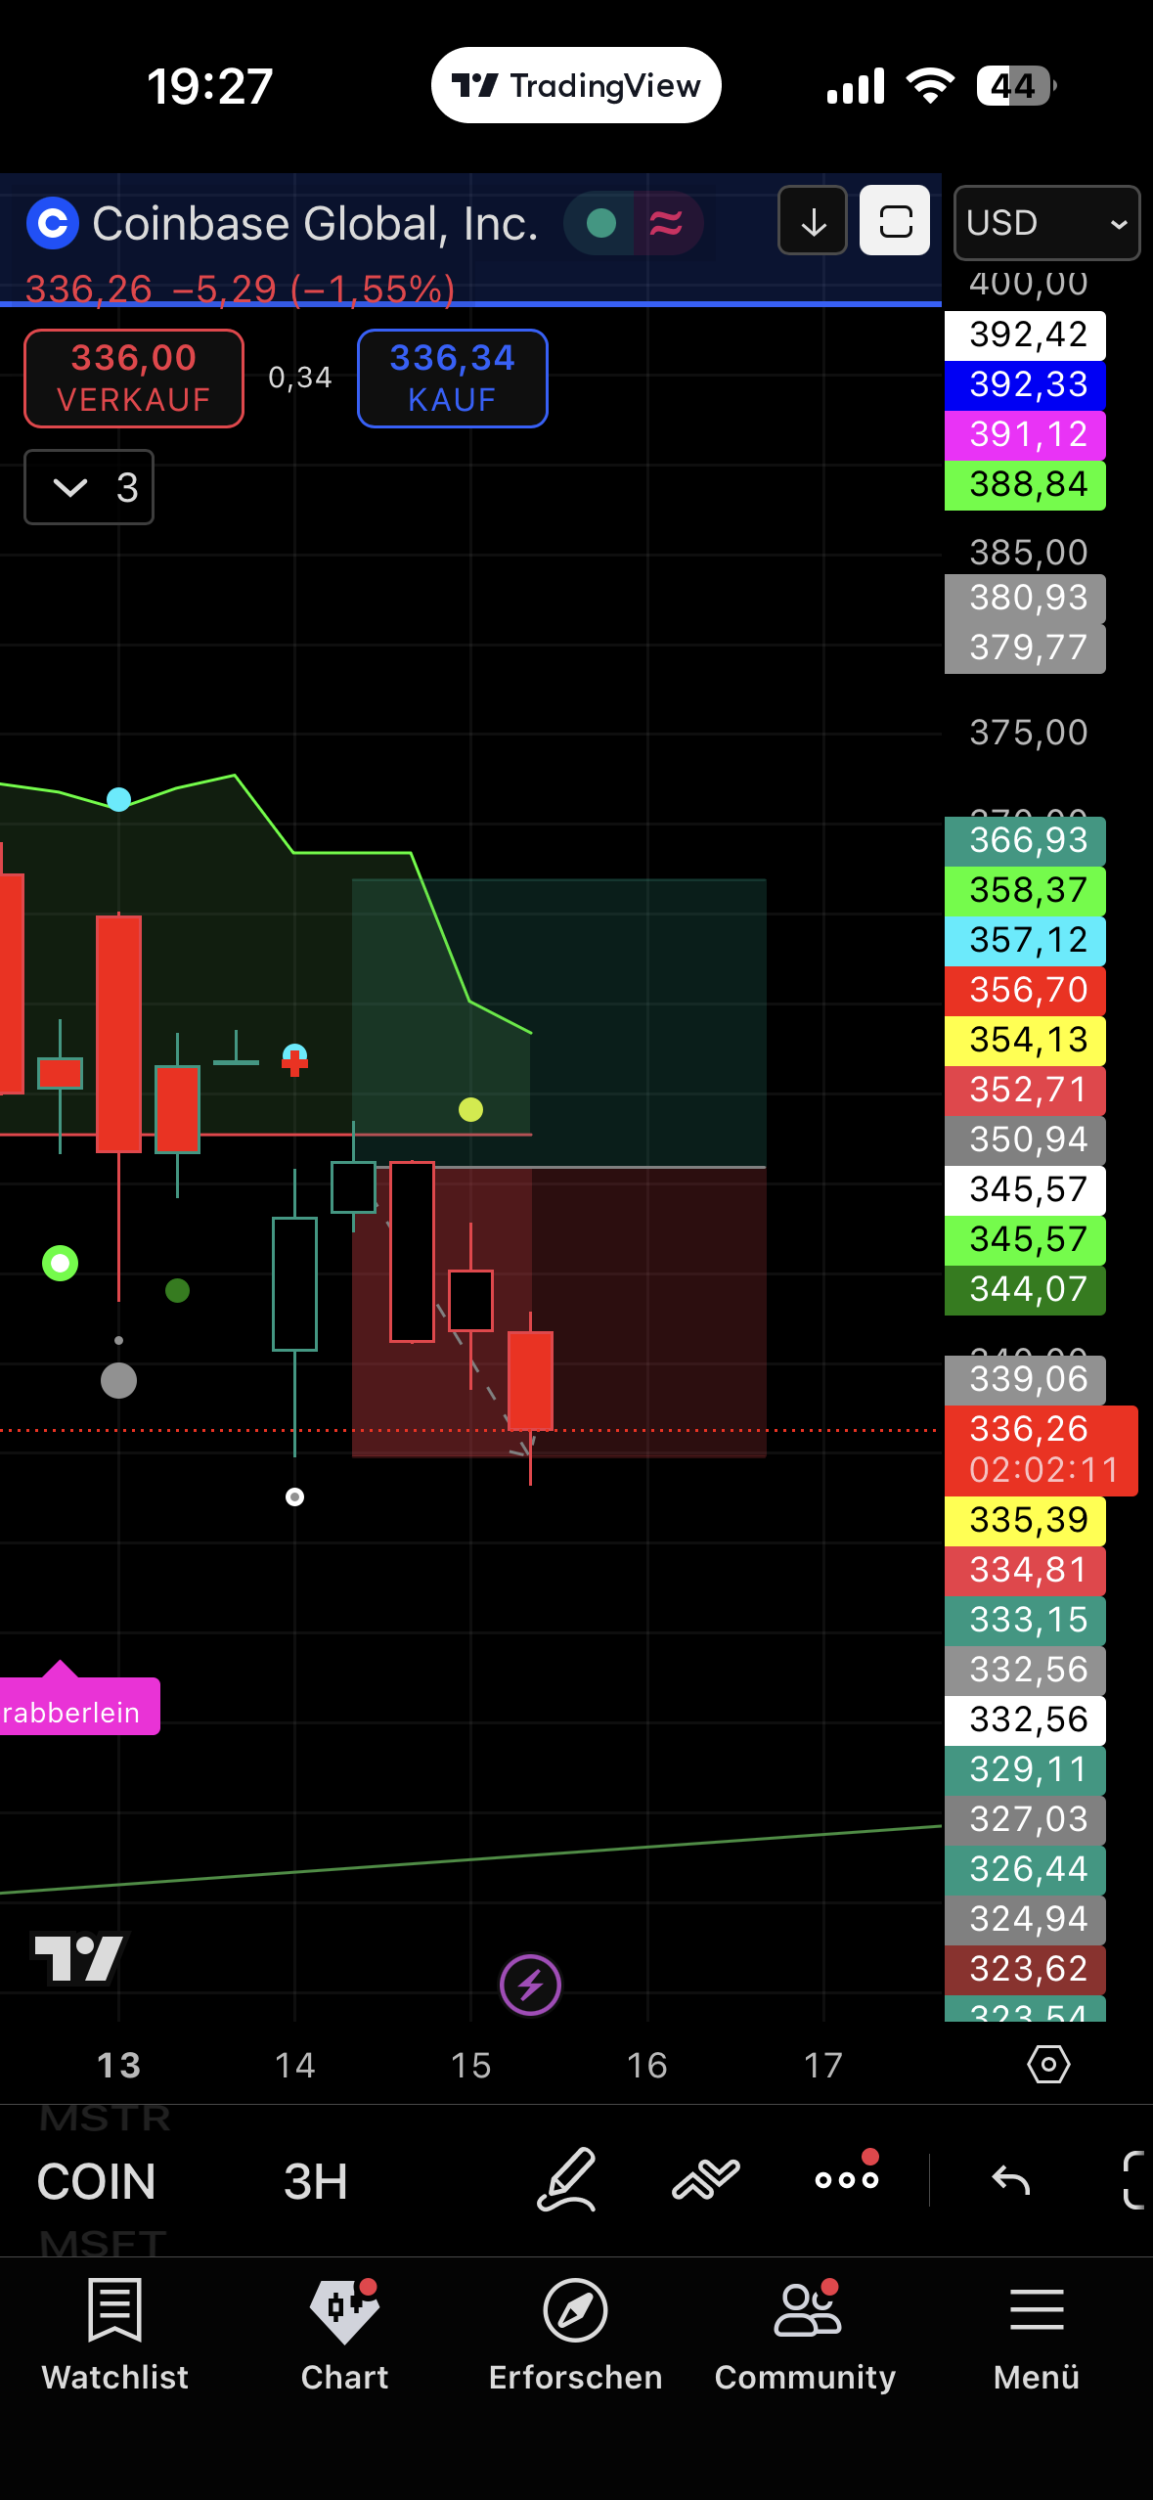Tap the COIN symbol selector
Image resolution: width=1153 pixels, height=2500 pixels.
coord(97,2181)
